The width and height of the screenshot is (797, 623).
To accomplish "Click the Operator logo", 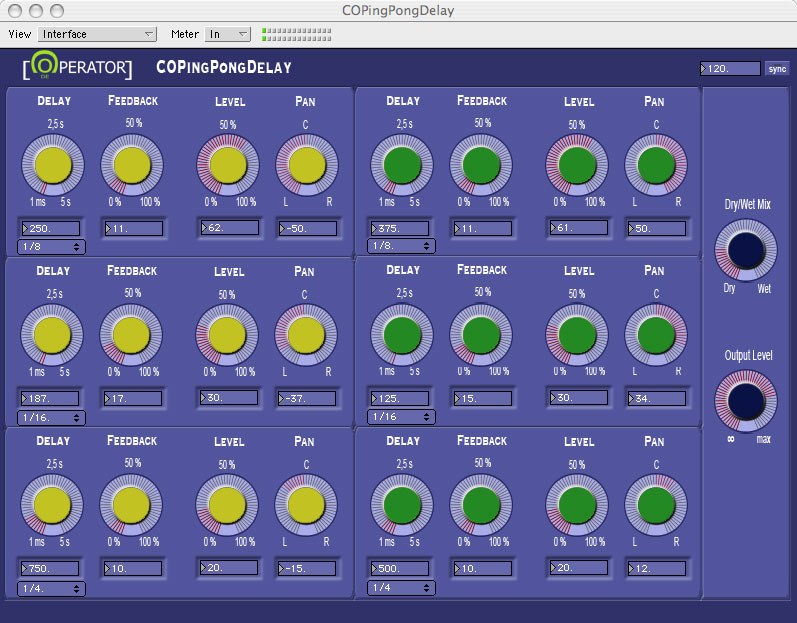I will pyautogui.click(x=77, y=66).
